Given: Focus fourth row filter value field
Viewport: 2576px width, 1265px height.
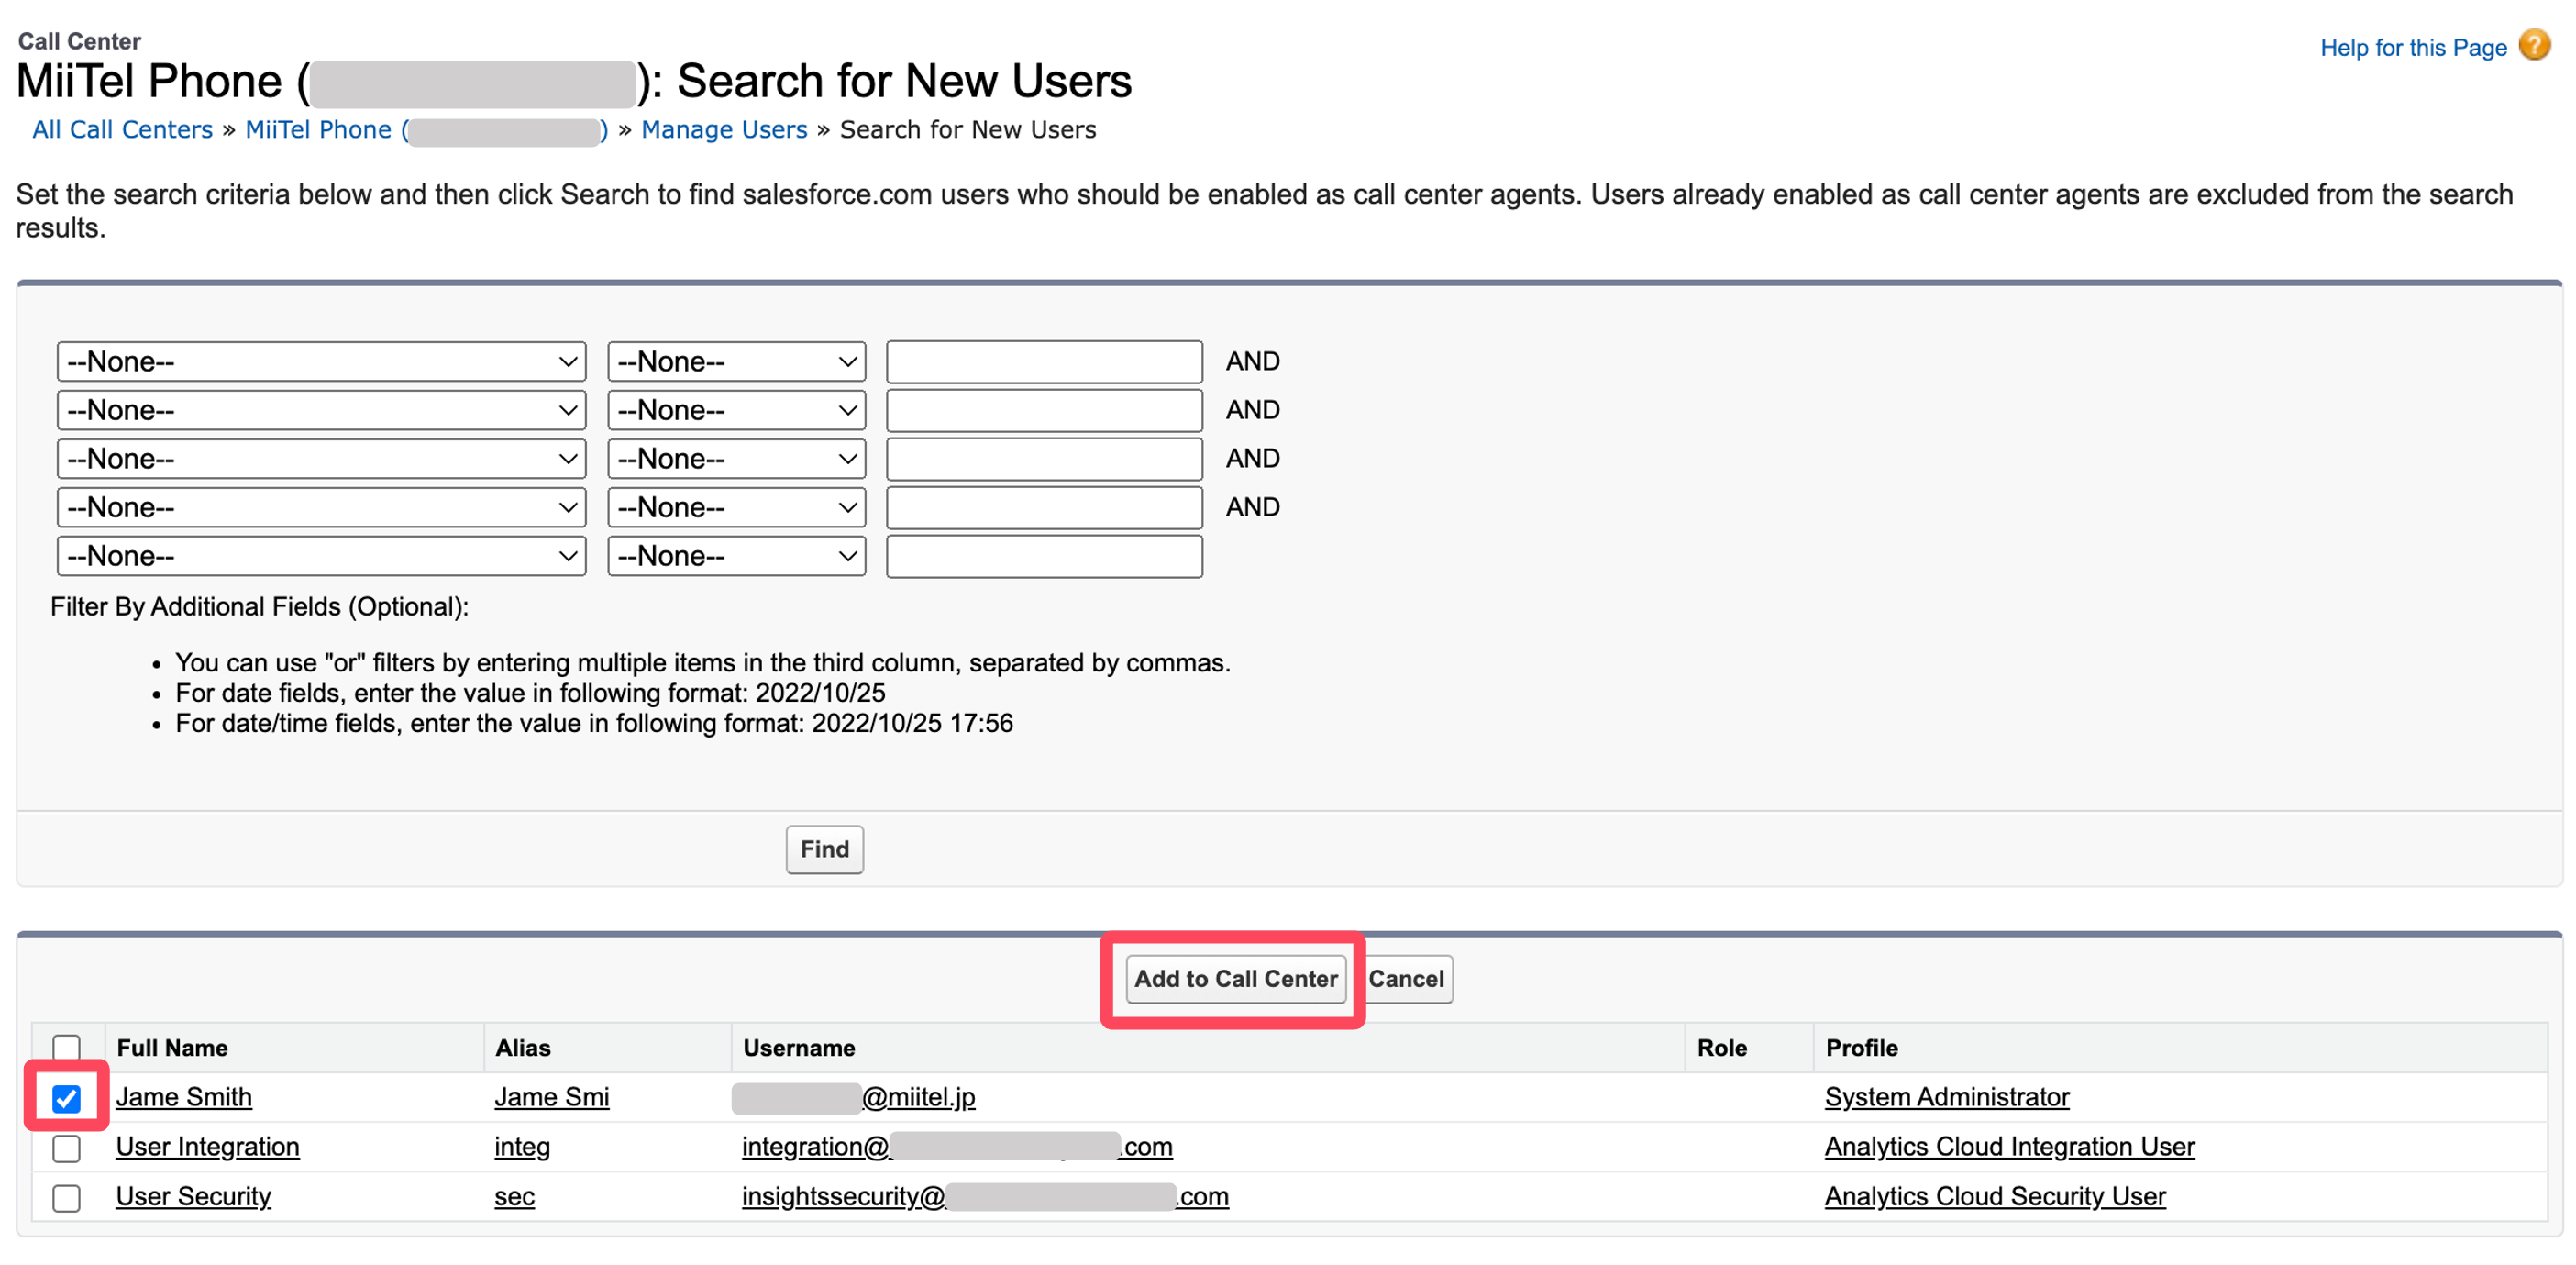Looking at the screenshot, I should click(1044, 507).
